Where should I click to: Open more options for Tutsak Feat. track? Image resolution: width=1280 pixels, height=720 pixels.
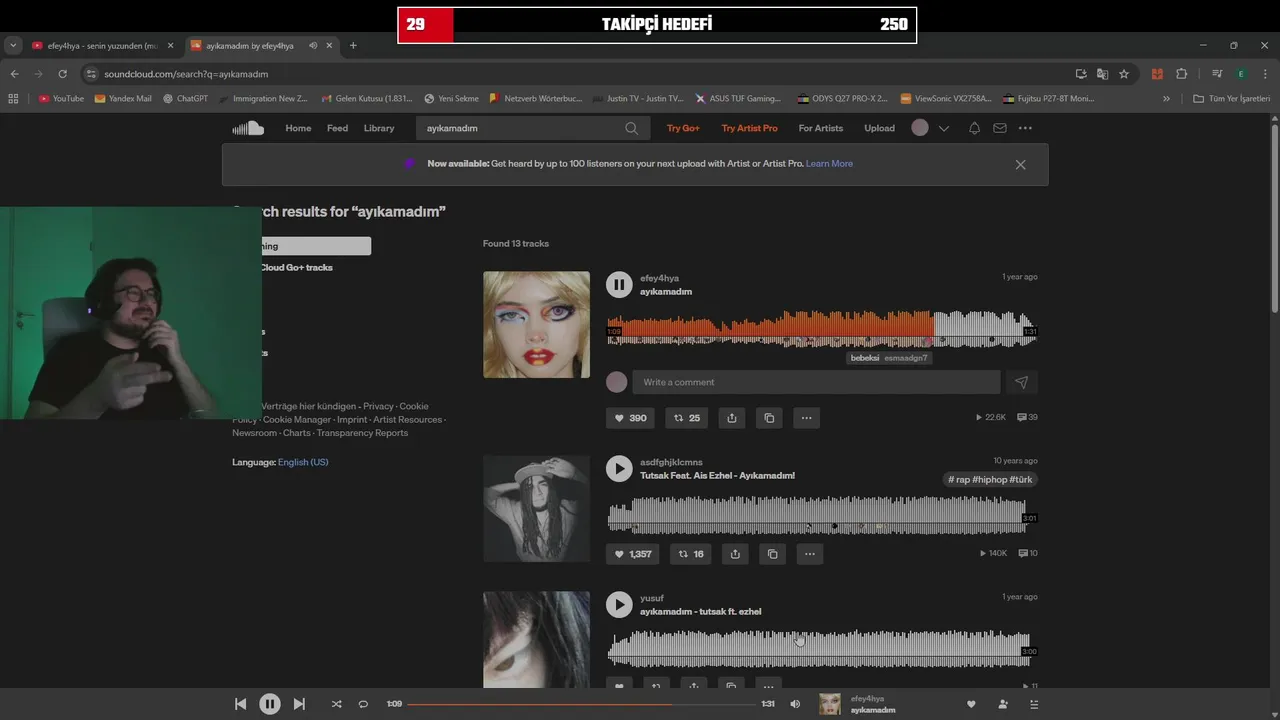[x=810, y=554]
